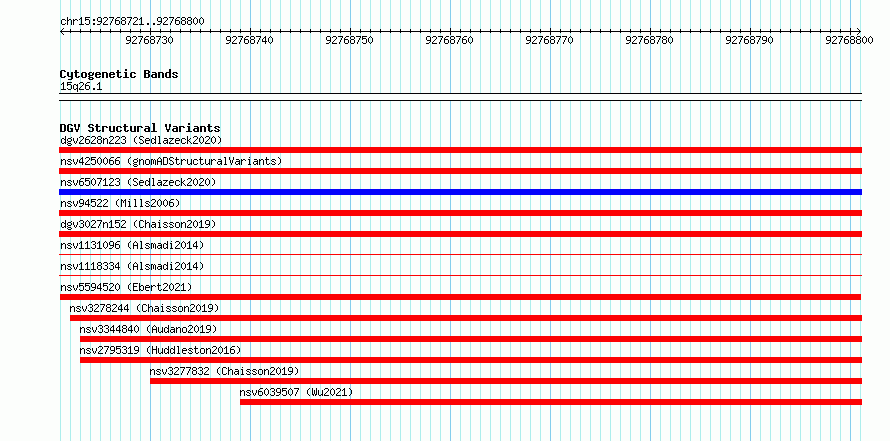Select the blue nsv6507123 variant bar
The width and height of the screenshot is (890, 441).
tap(460, 192)
